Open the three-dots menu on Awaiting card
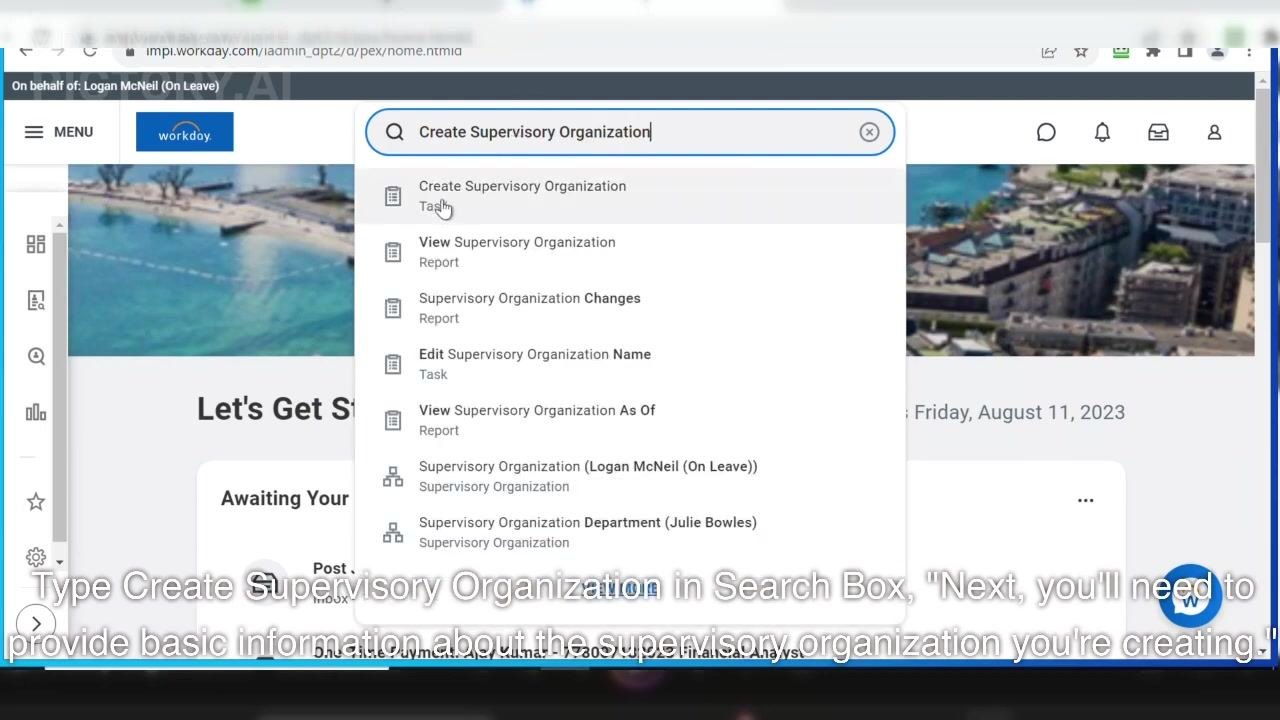The image size is (1280, 720). 1085,500
